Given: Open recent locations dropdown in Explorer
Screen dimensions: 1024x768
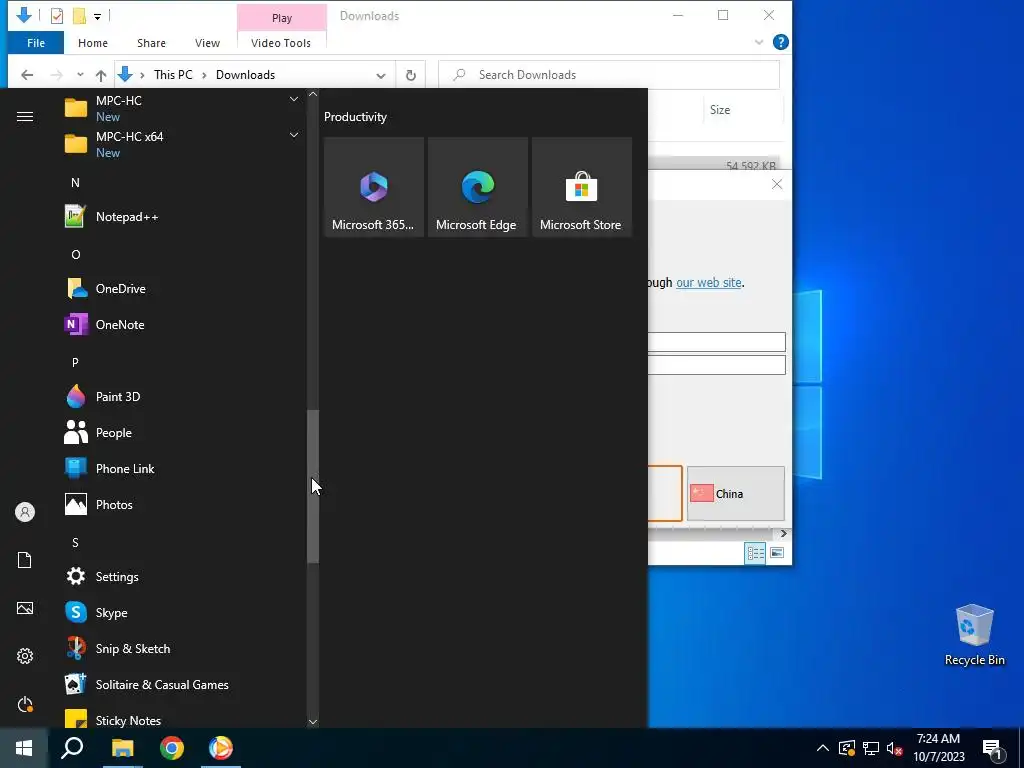Looking at the screenshot, I should [80, 74].
